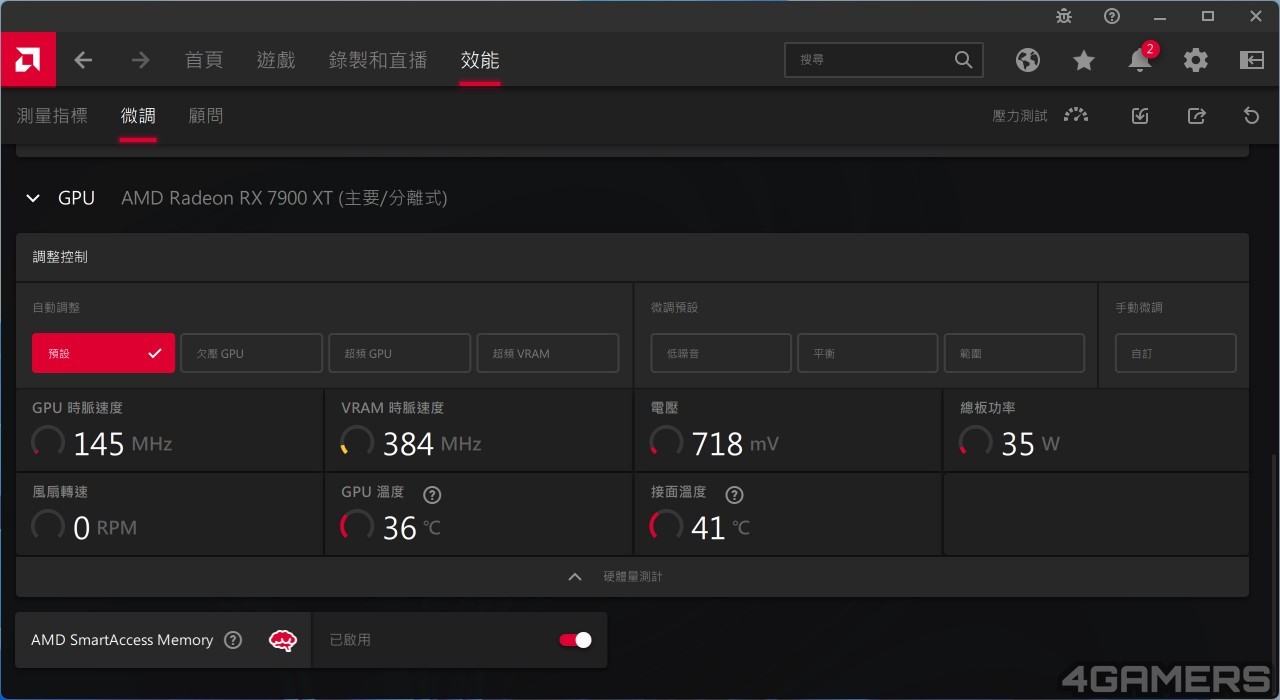Select the 範圍 tuning preset
This screenshot has height=700, width=1280.
pos(1014,353)
